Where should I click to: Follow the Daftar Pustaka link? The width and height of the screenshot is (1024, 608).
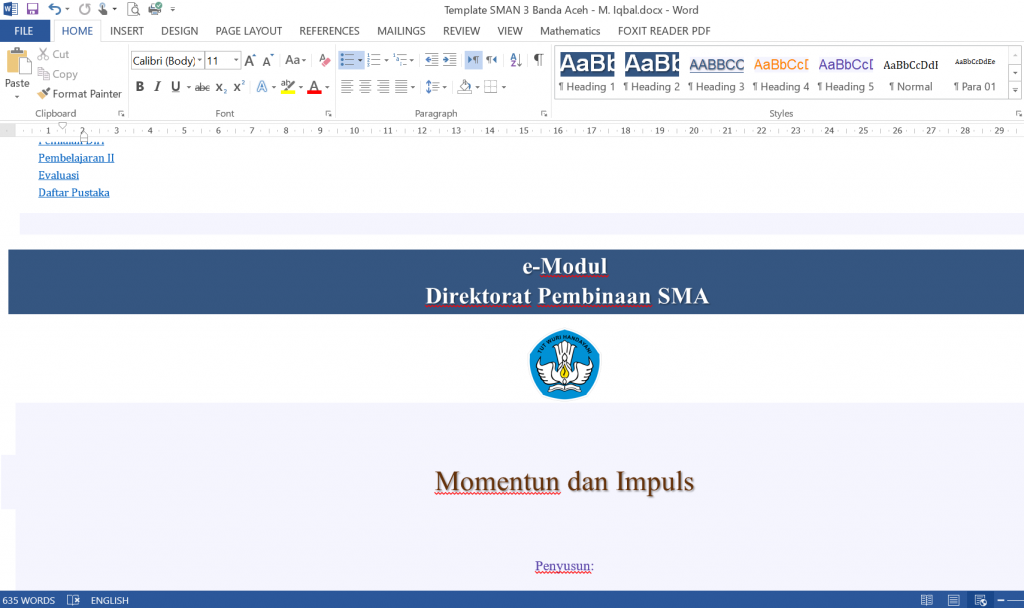pyautogui.click(x=74, y=193)
